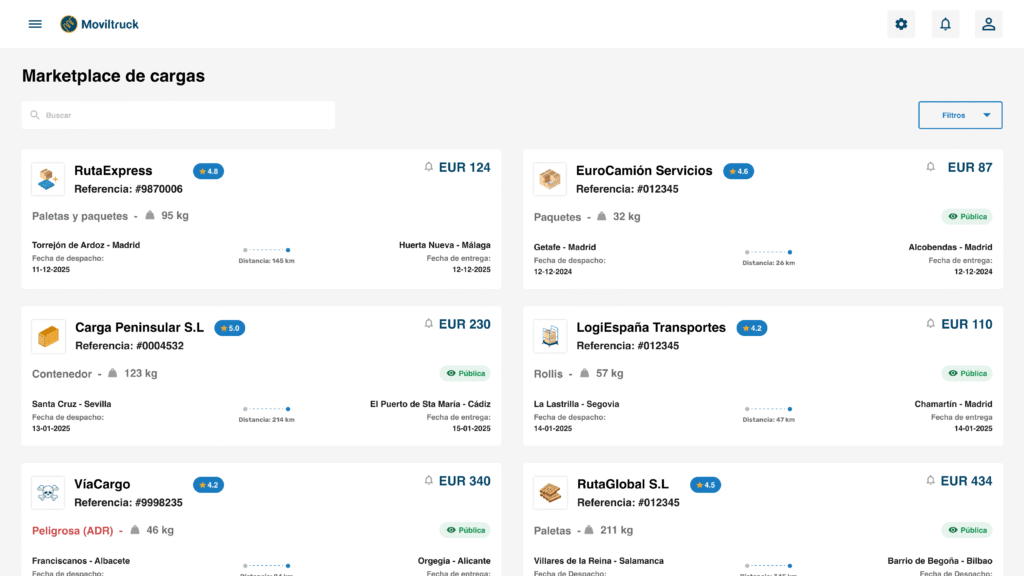
Task: Open the user profile icon
Action: [x=988, y=24]
